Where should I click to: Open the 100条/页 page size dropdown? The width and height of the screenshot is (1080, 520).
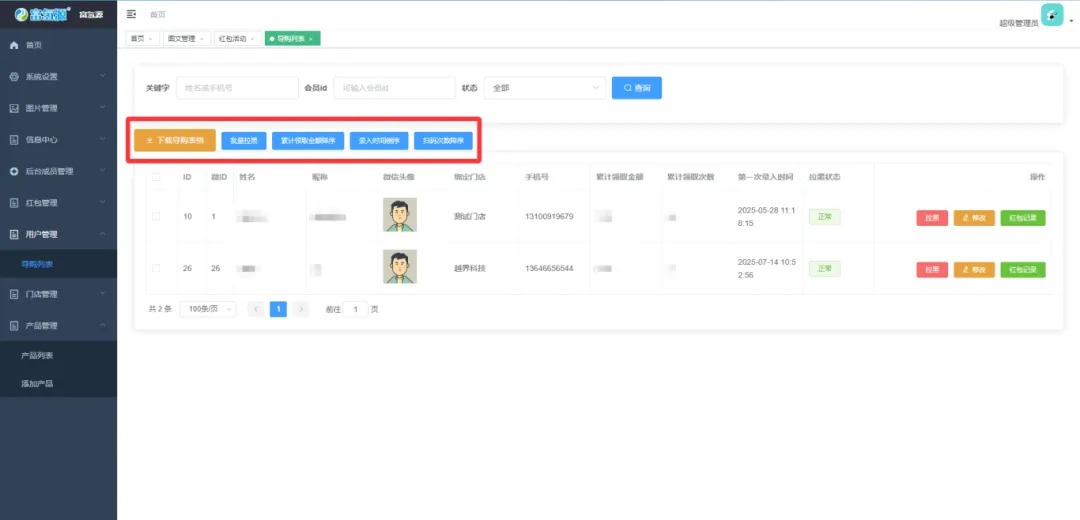point(207,309)
